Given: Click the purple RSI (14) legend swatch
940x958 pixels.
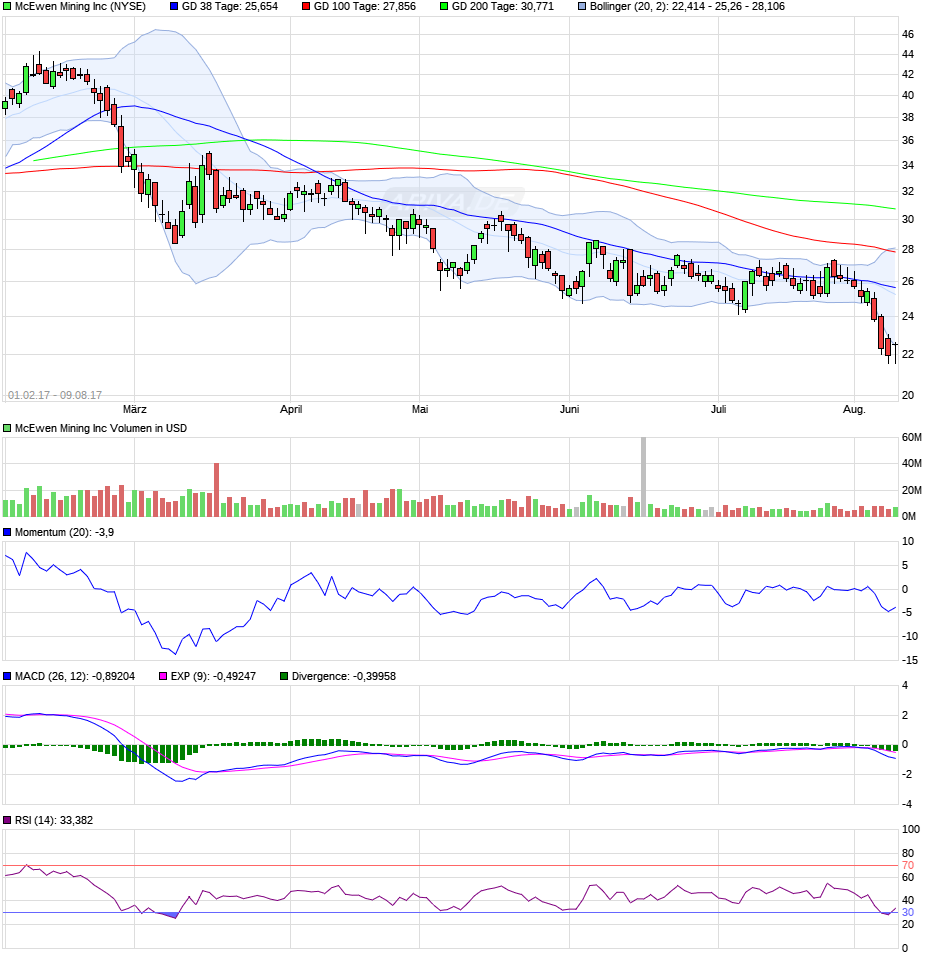Looking at the screenshot, I should point(7,820).
